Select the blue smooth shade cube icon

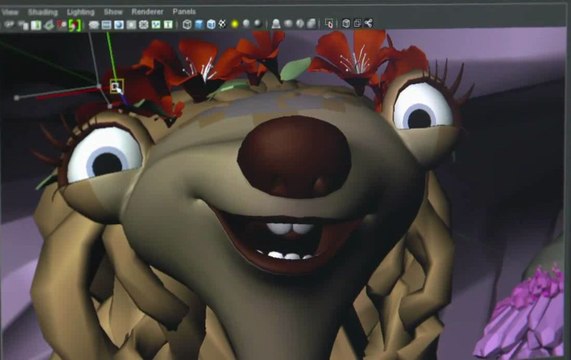click(199, 24)
